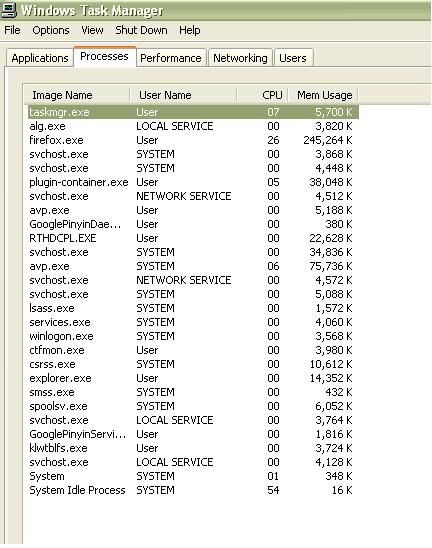Open the View menu
Image resolution: width=432 pixels, height=548 pixels.
pyautogui.click(x=92, y=30)
